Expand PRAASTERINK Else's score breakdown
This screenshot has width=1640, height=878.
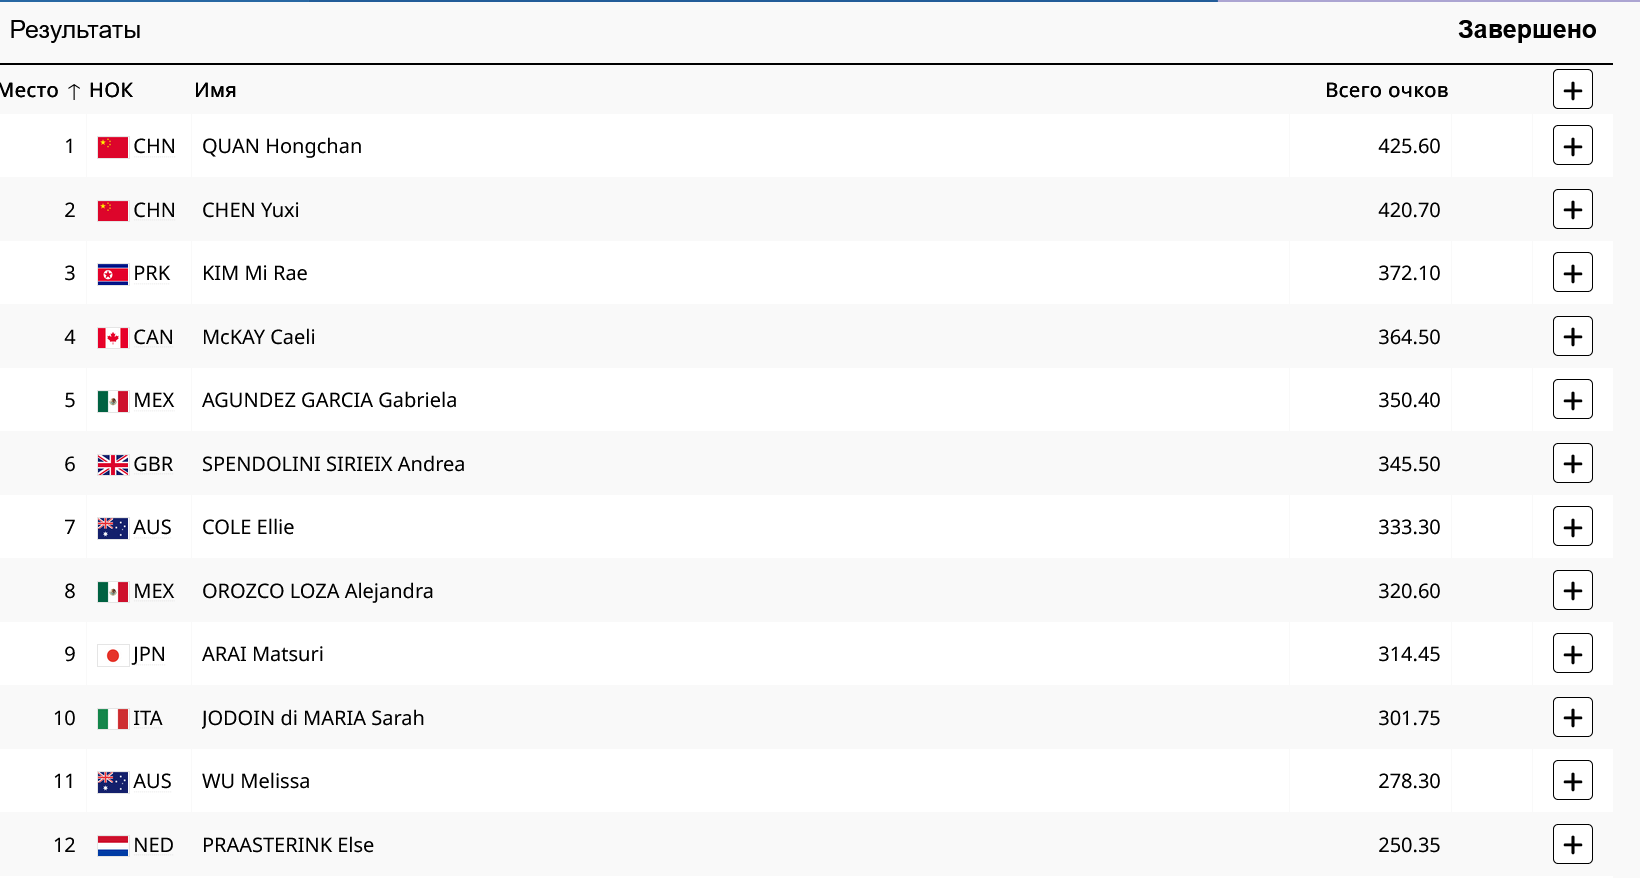[1572, 845]
